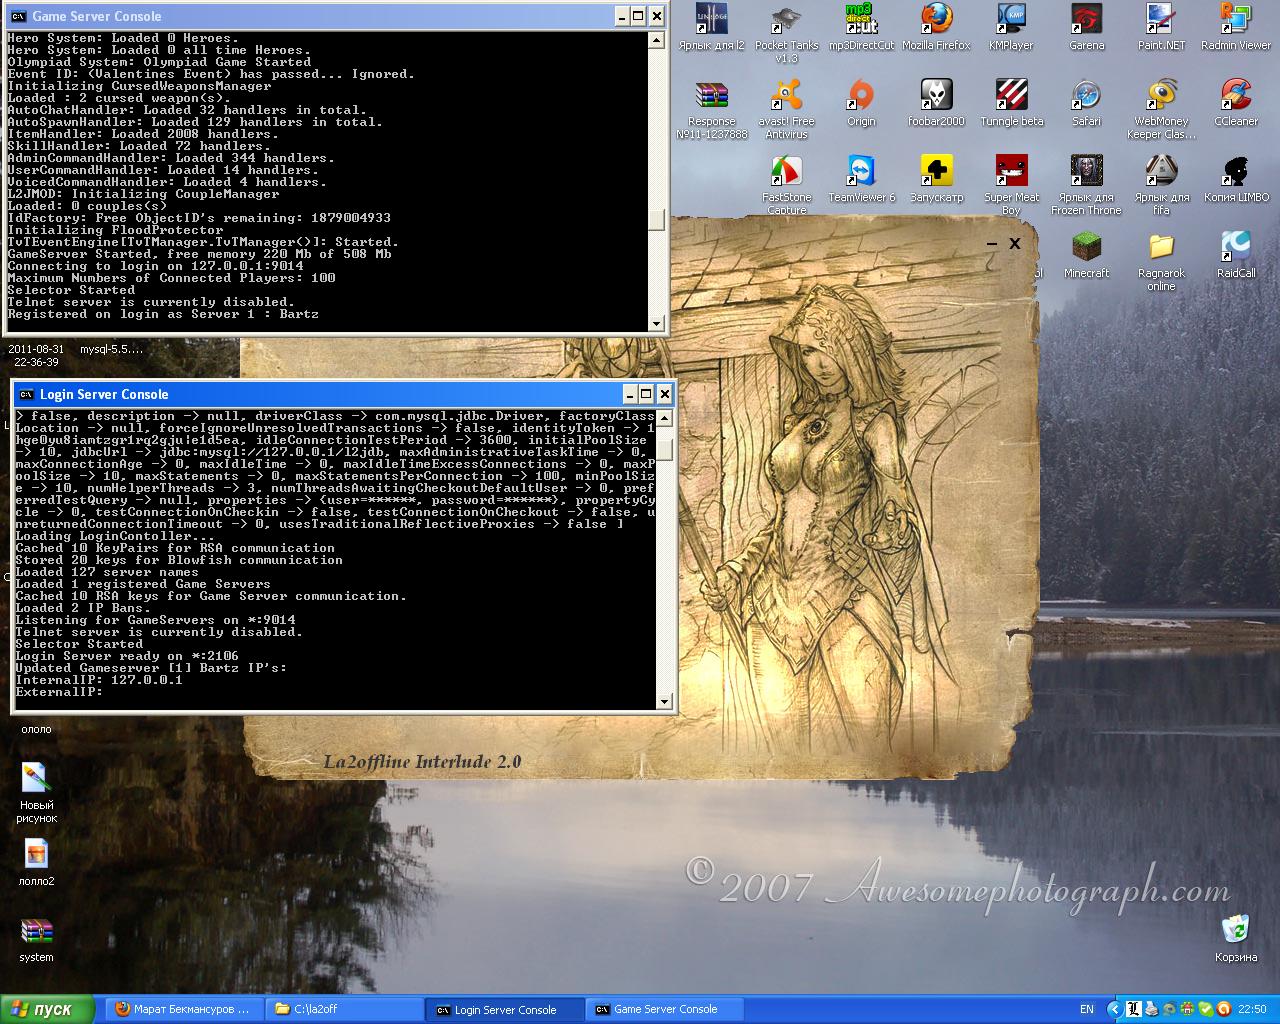
Task: Open foobar2000 desktop icon
Action: (936, 104)
